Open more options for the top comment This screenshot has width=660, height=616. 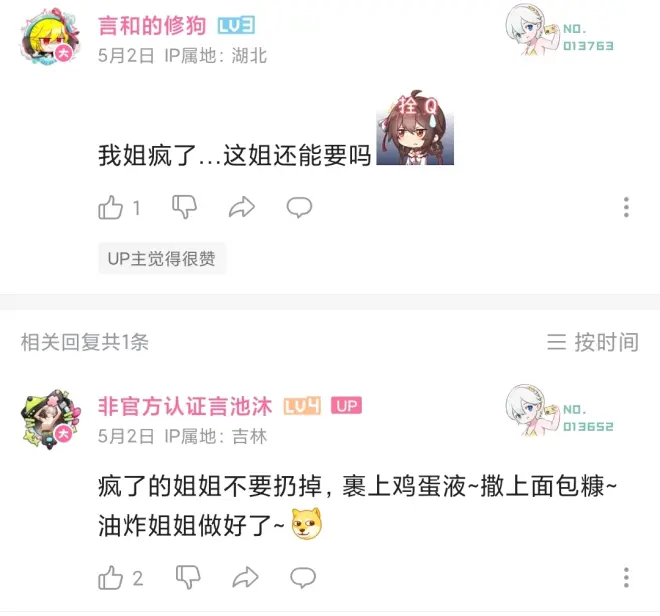coord(626,207)
